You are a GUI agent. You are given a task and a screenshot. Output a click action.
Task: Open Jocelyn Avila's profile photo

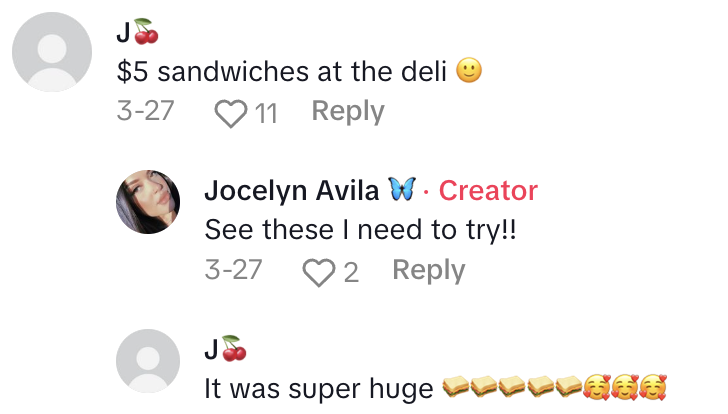coord(149,201)
